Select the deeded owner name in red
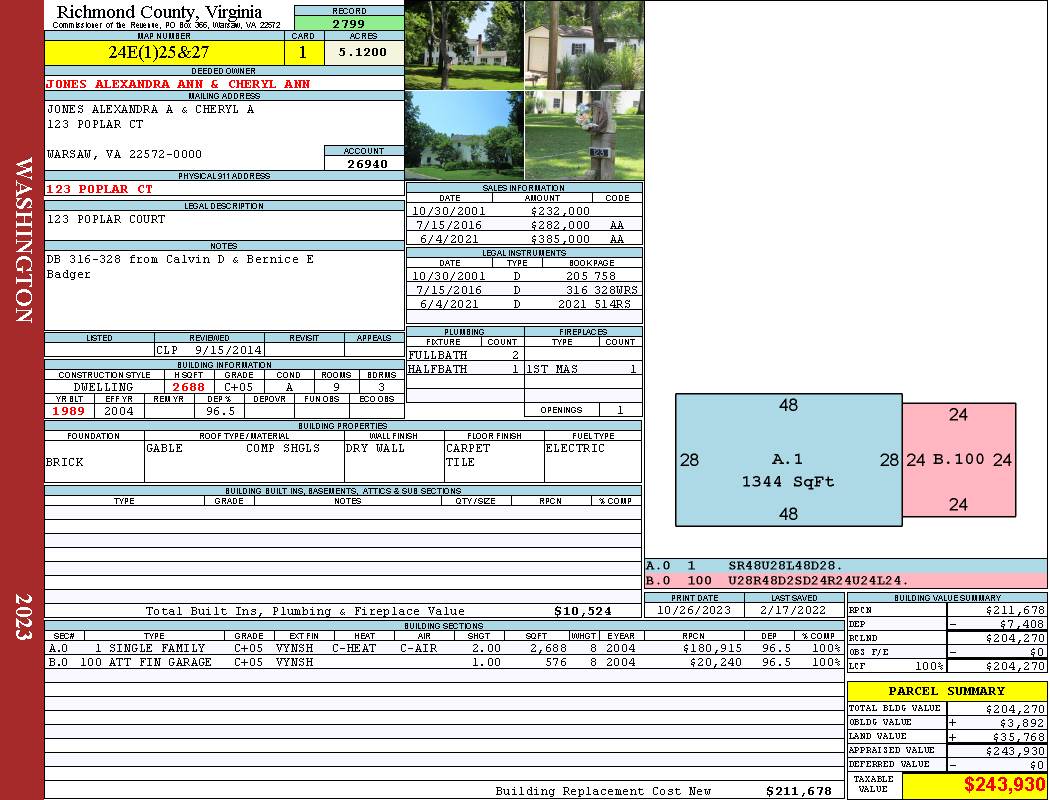This screenshot has height=800, width=1050. [178, 84]
